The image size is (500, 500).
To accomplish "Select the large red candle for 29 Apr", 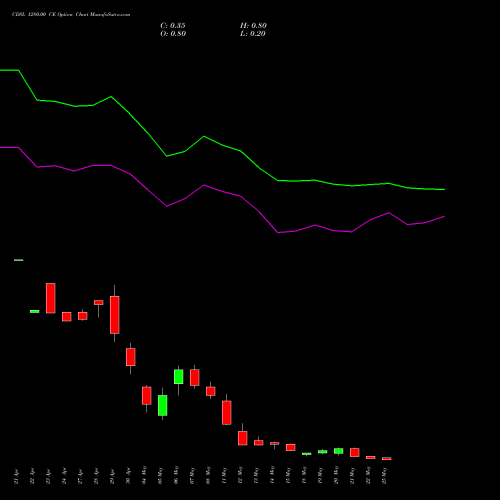I will [115, 315].
